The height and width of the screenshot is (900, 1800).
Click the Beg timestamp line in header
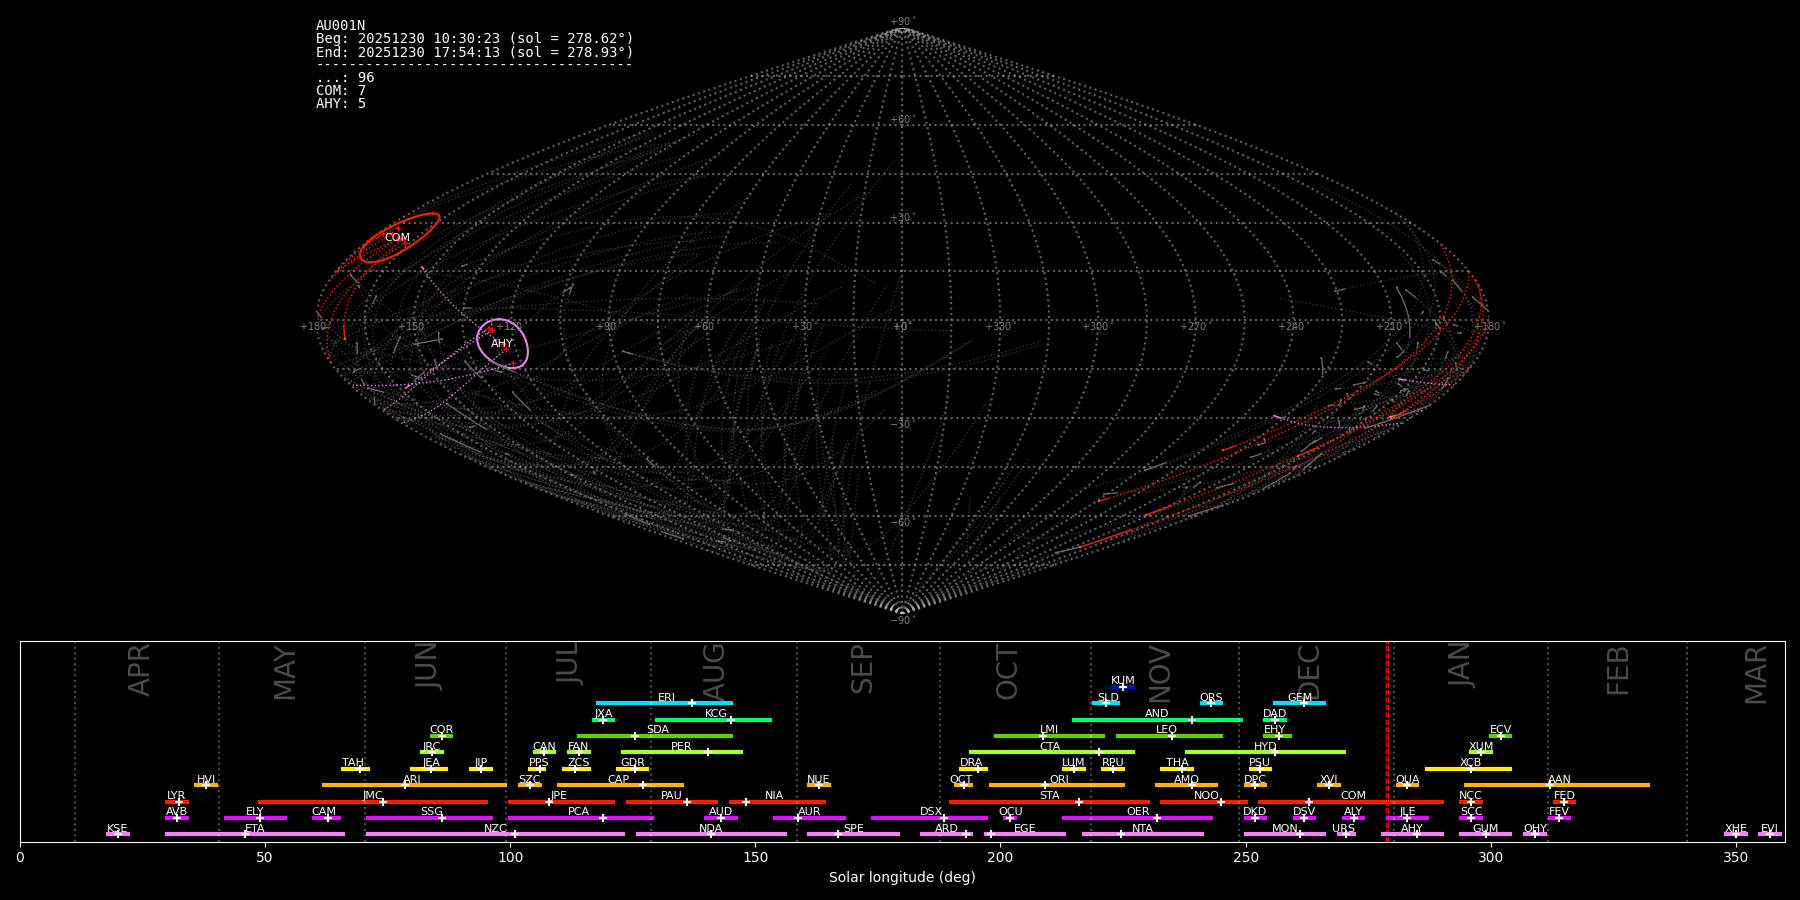474,39
